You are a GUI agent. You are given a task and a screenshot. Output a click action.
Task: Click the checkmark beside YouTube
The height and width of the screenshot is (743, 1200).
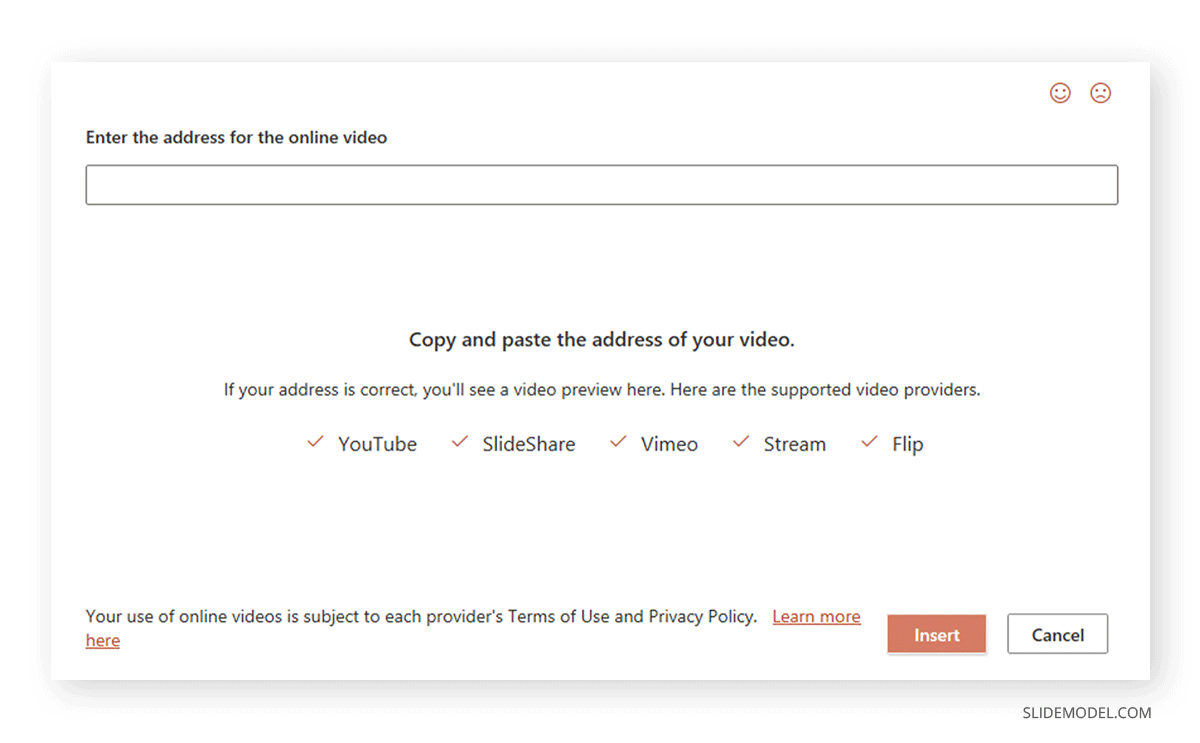click(315, 442)
